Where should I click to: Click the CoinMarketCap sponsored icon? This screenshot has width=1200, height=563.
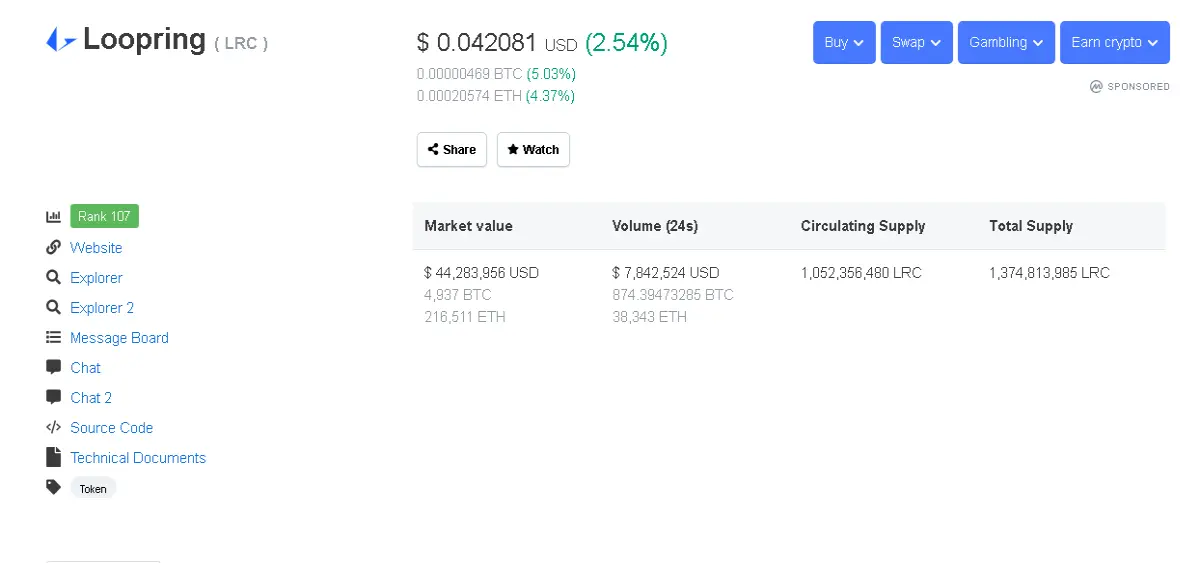(1096, 87)
